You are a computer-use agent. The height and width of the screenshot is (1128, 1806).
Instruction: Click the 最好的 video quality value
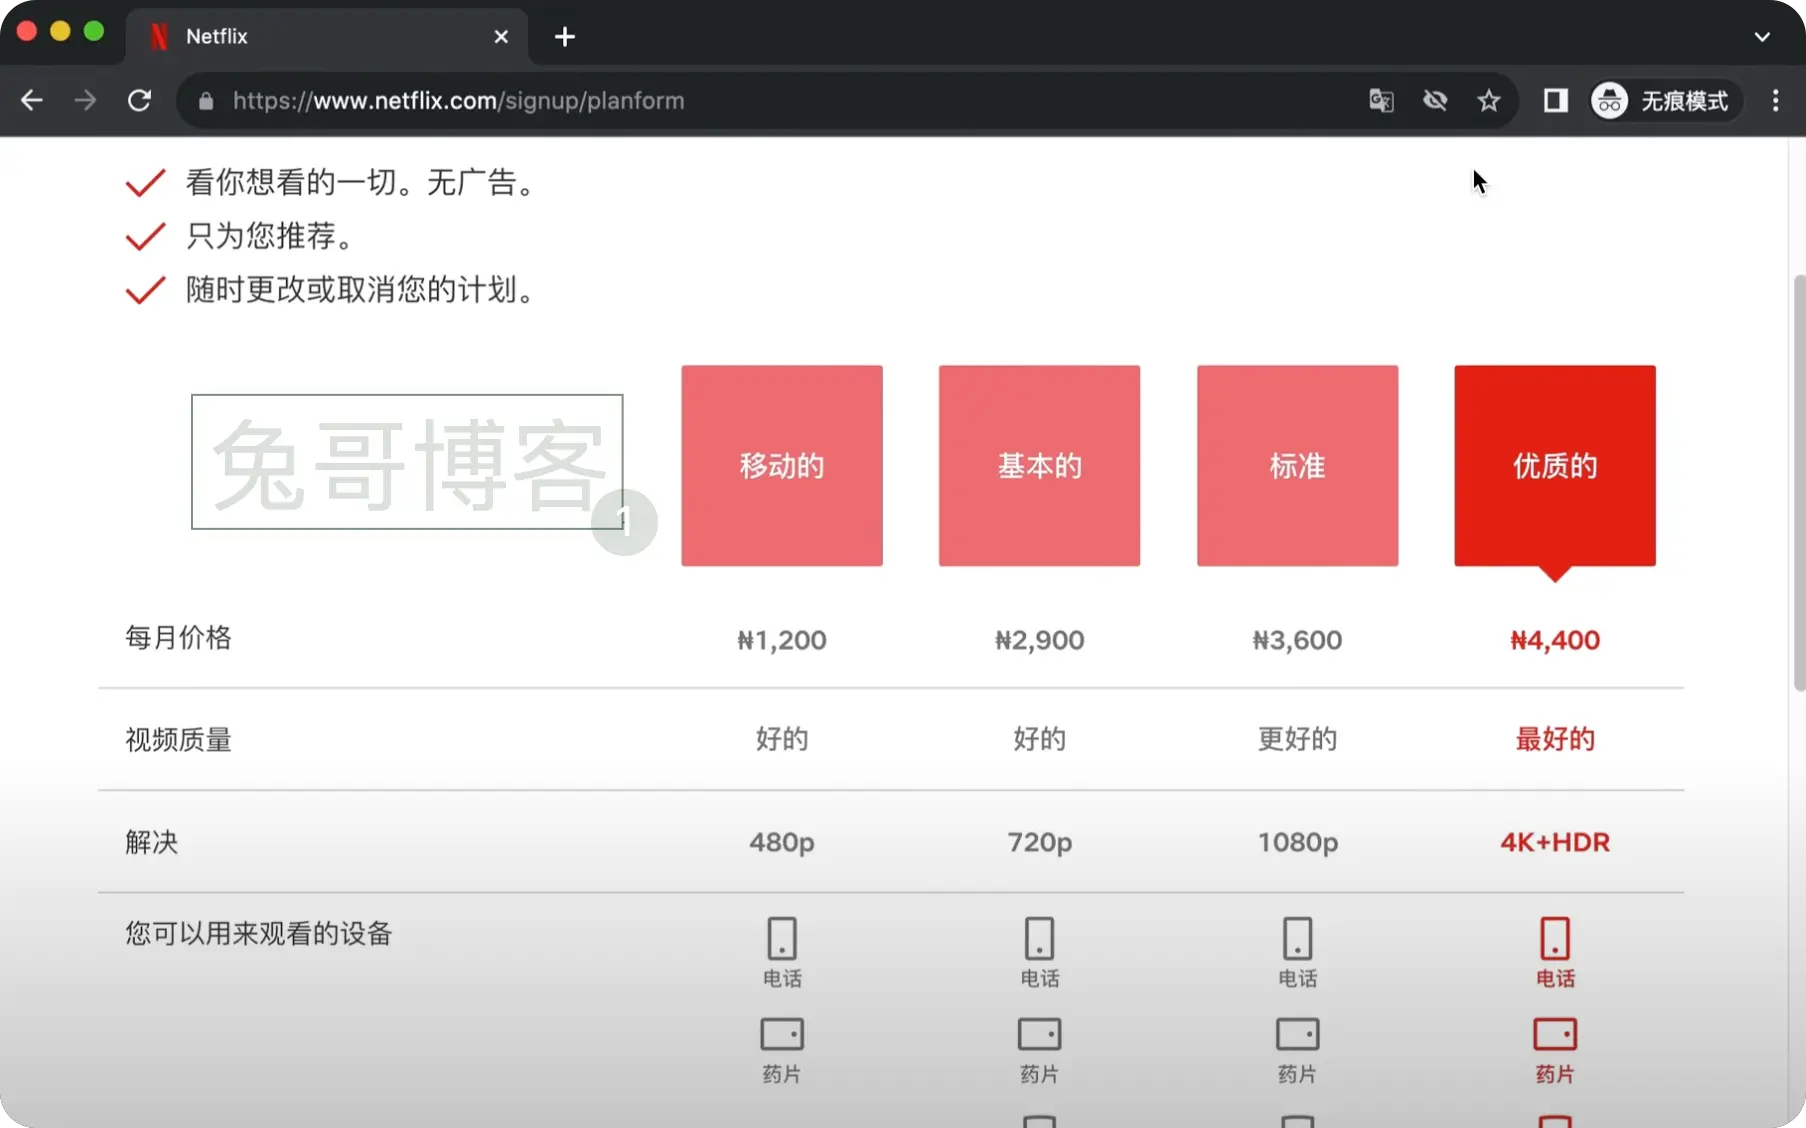[1555, 739]
